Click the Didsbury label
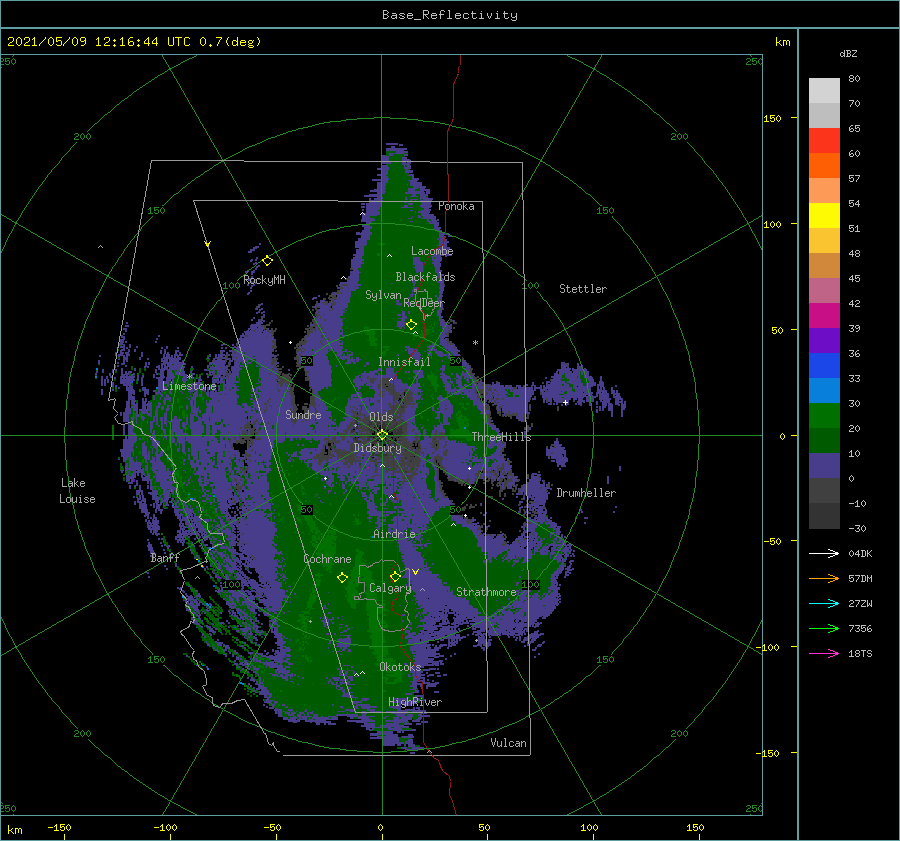Screen dimensions: 900x841 [x=378, y=448]
